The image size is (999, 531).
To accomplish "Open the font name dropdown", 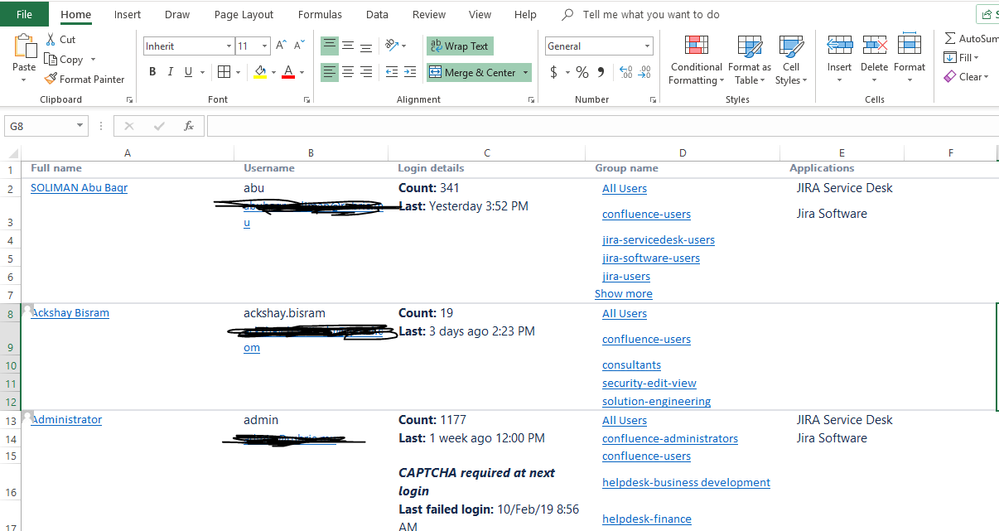I will pos(229,46).
